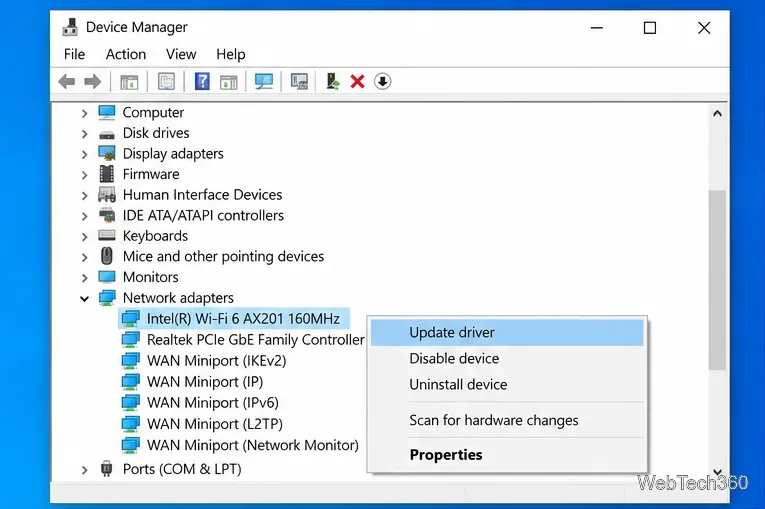Click the Properties sheet toolbar icon
Image resolution: width=765 pixels, height=509 pixels.
click(166, 81)
